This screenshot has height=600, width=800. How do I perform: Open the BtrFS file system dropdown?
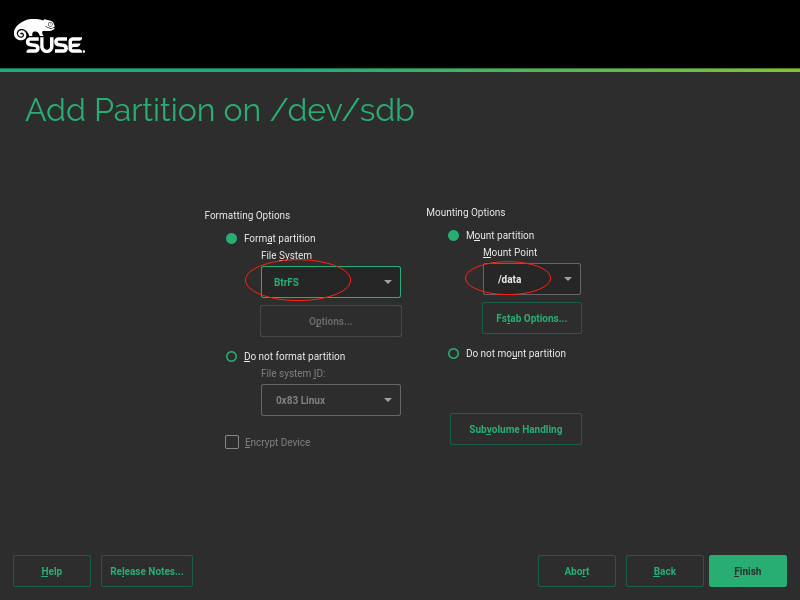click(x=331, y=282)
